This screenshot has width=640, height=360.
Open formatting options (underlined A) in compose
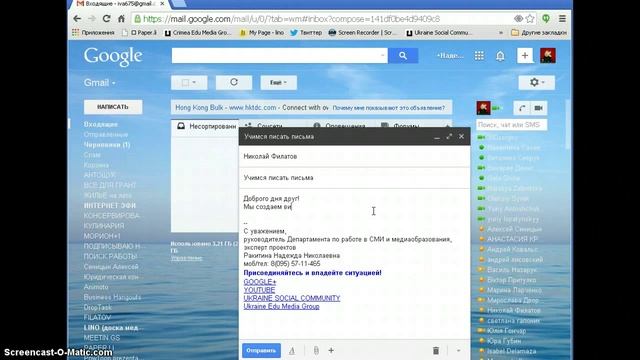tap(292, 351)
